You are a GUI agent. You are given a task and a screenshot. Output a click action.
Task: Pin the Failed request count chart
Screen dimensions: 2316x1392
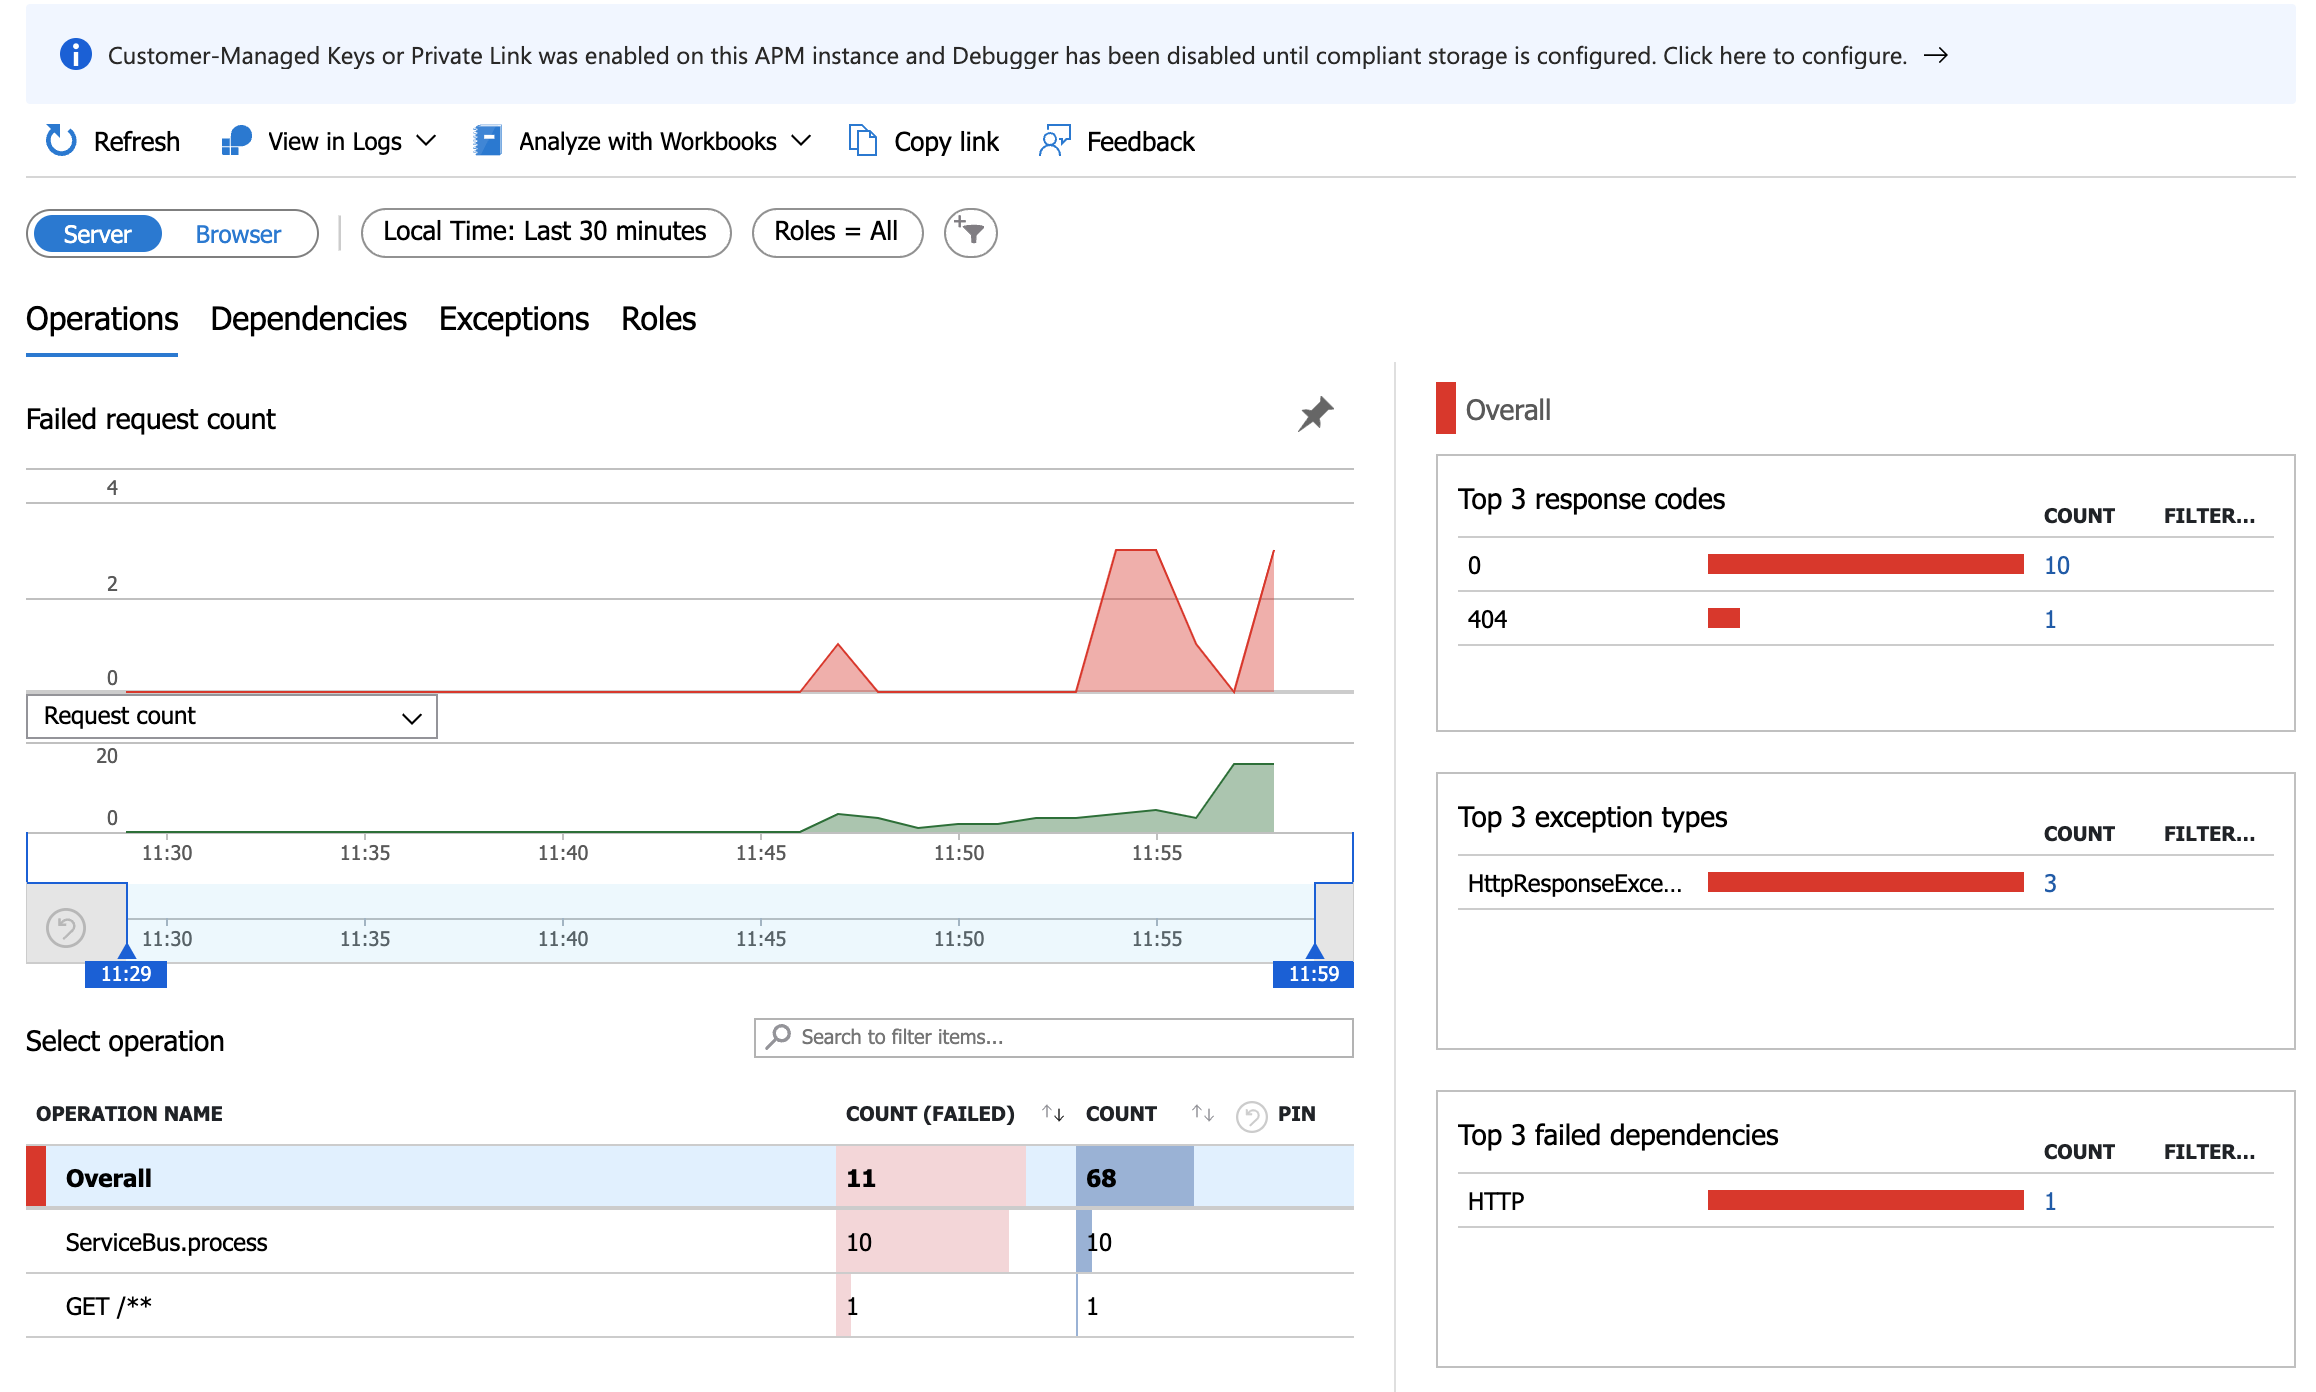(1315, 414)
